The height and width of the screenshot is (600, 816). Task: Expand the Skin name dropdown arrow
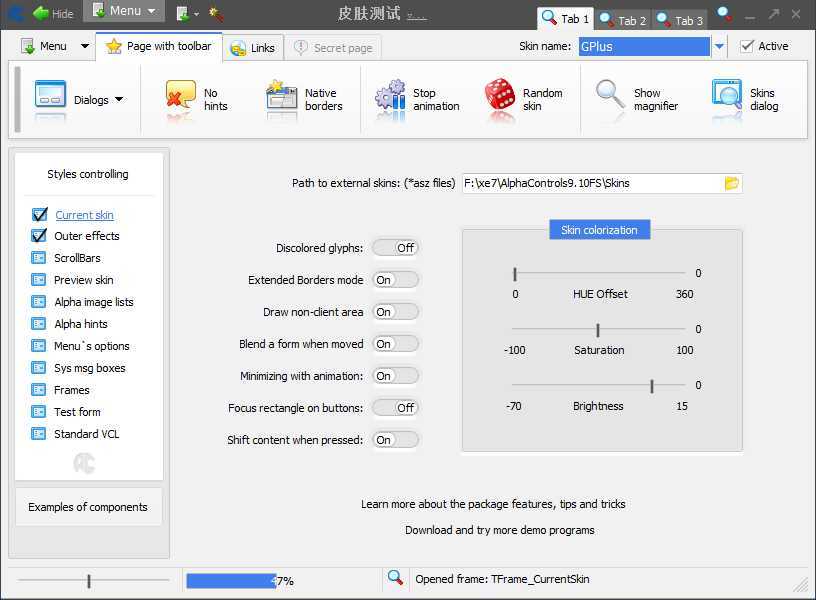719,46
